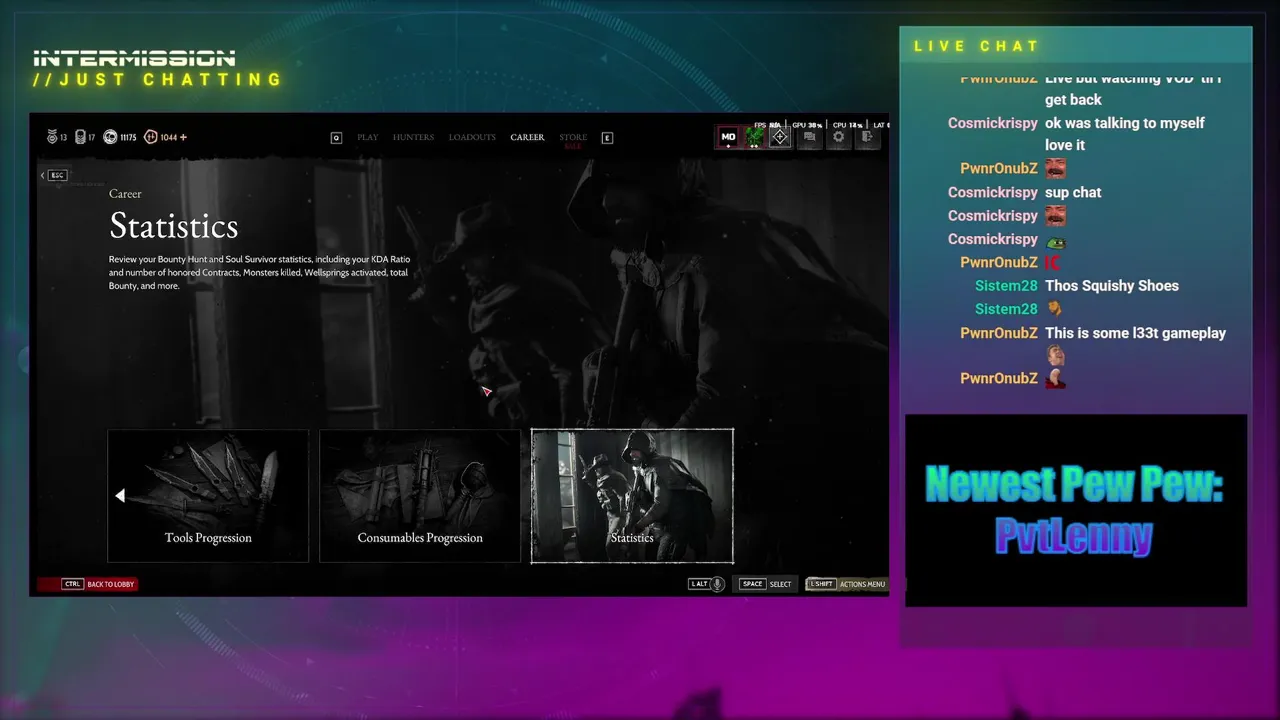Open the Tools Progression card
The image size is (1280, 720).
coord(208,496)
